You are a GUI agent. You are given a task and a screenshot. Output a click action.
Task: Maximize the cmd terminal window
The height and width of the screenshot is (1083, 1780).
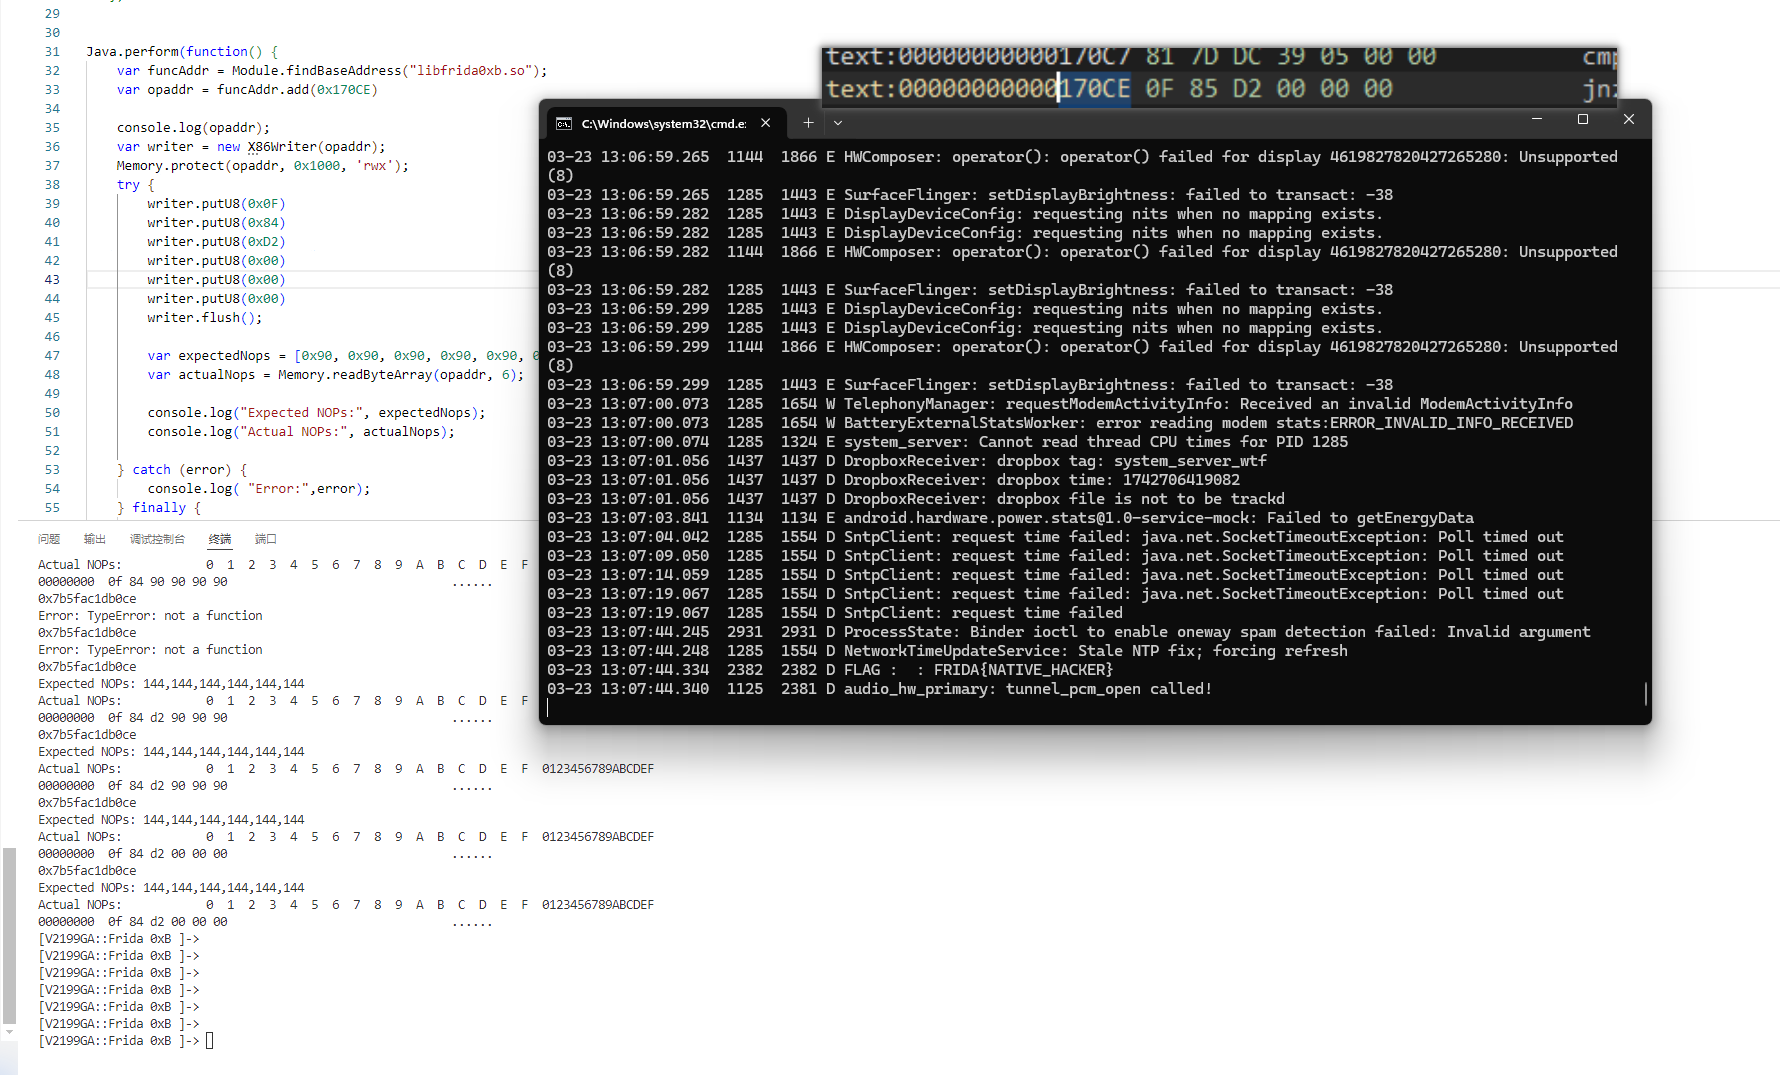(x=1583, y=119)
